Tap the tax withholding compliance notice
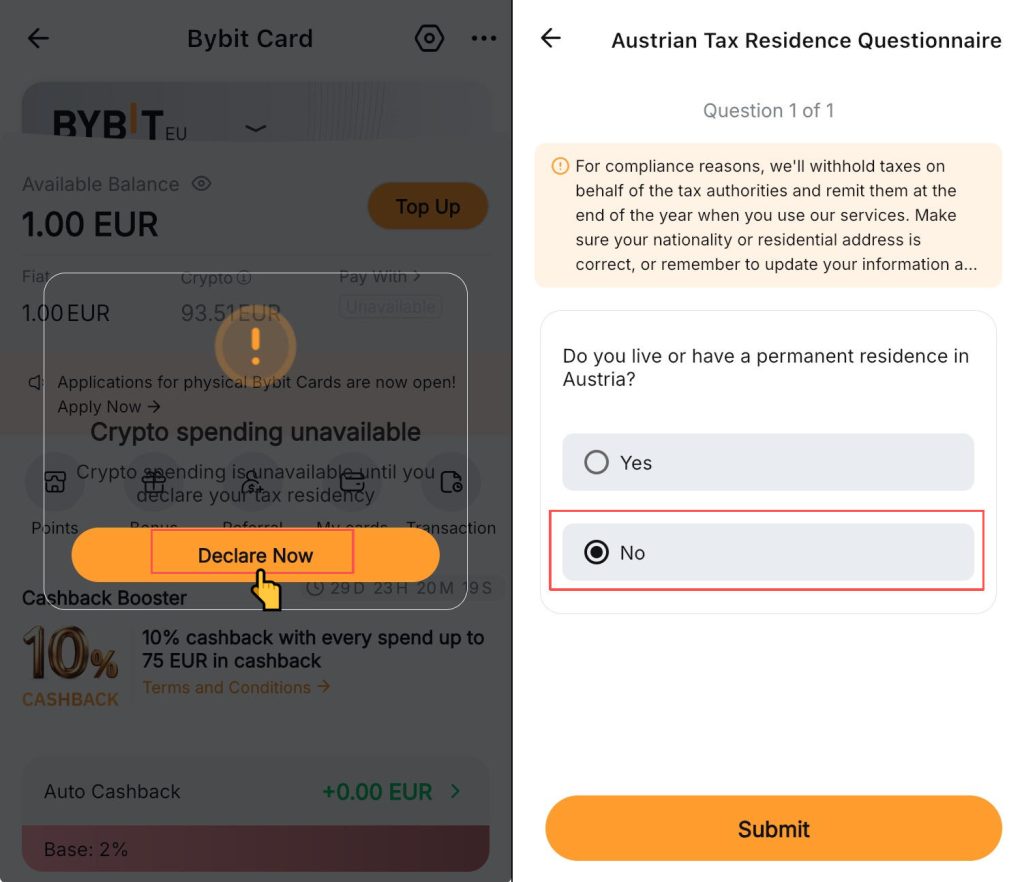 tap(767, 215)
